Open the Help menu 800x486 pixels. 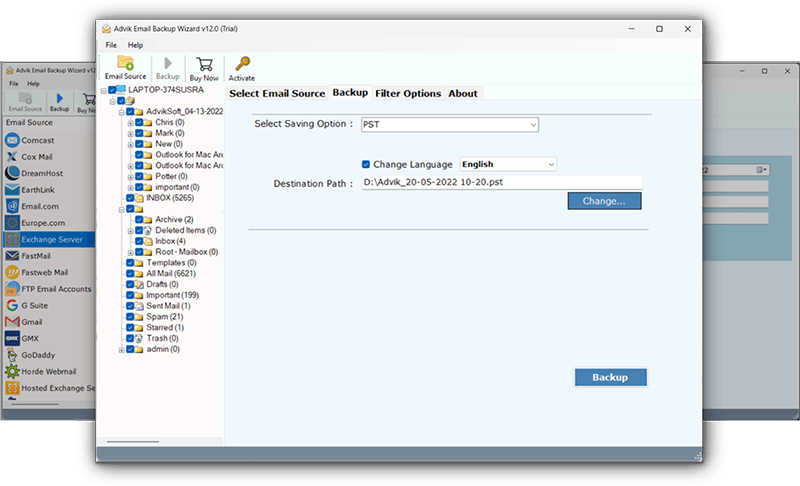pos(135,45)
